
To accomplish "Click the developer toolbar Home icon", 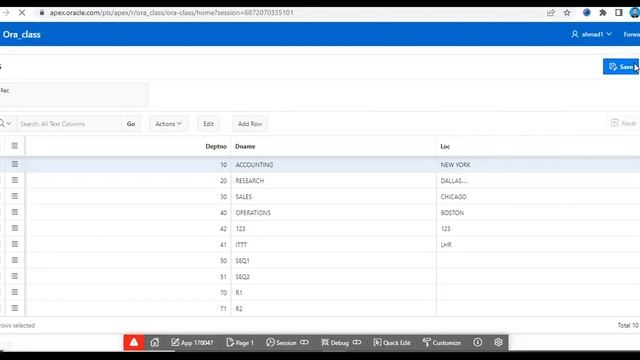I will tap(155, 342).
